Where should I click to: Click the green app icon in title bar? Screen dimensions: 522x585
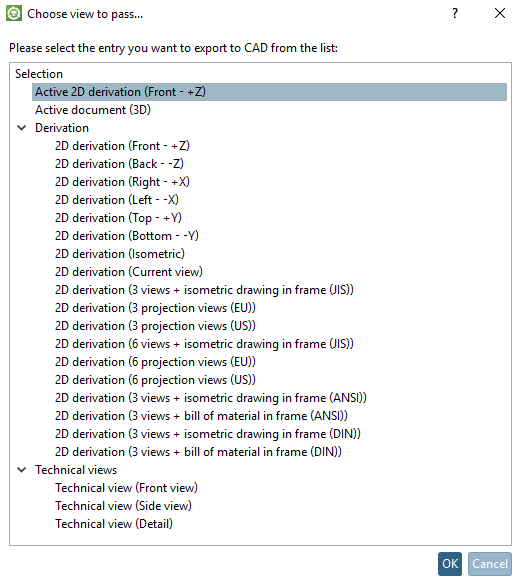[14, 13]
